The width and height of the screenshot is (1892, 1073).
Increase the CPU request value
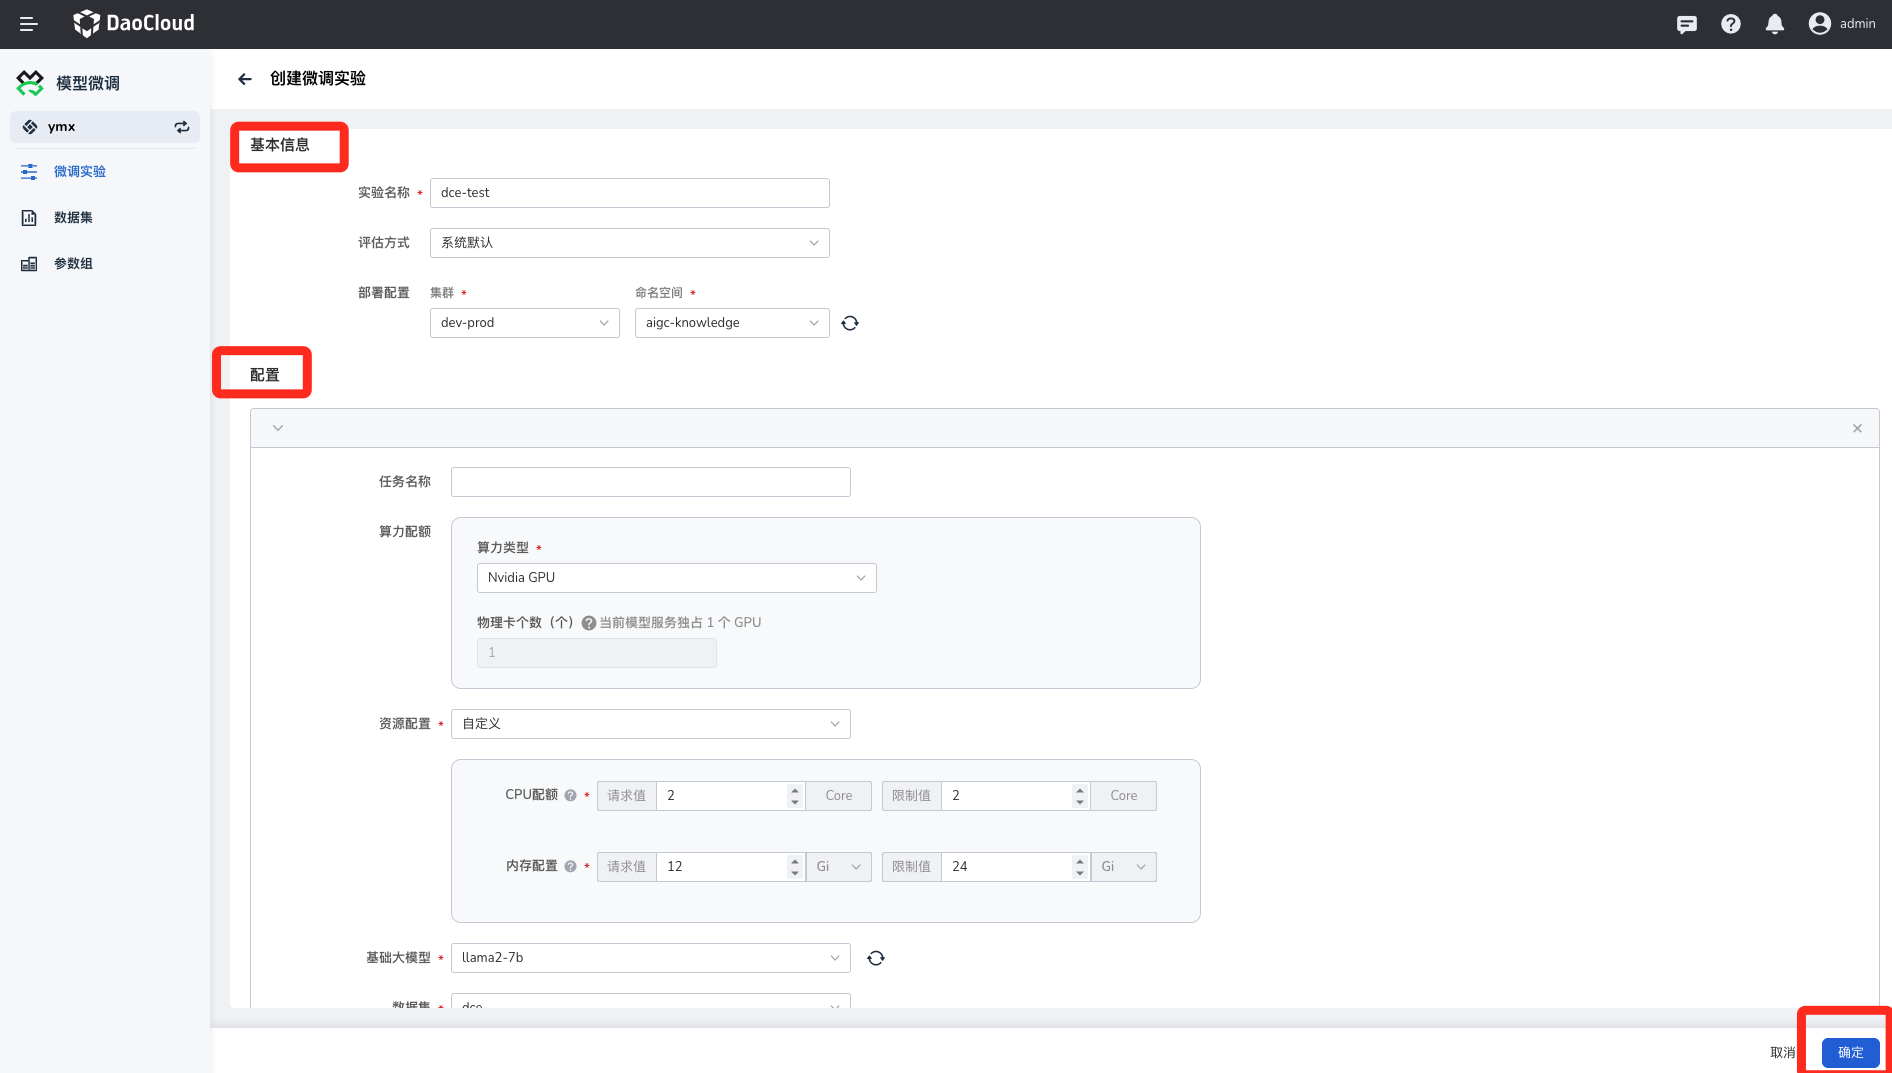(x=795, y=790)
